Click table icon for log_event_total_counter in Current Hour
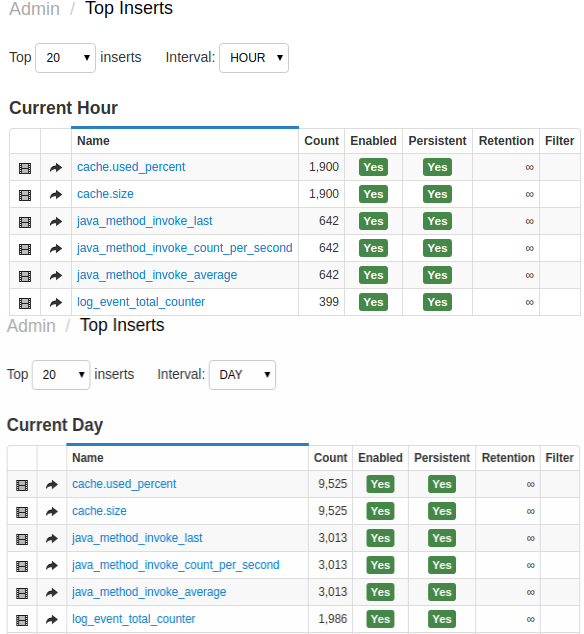584x634 pixels. [x=25, y=303]
